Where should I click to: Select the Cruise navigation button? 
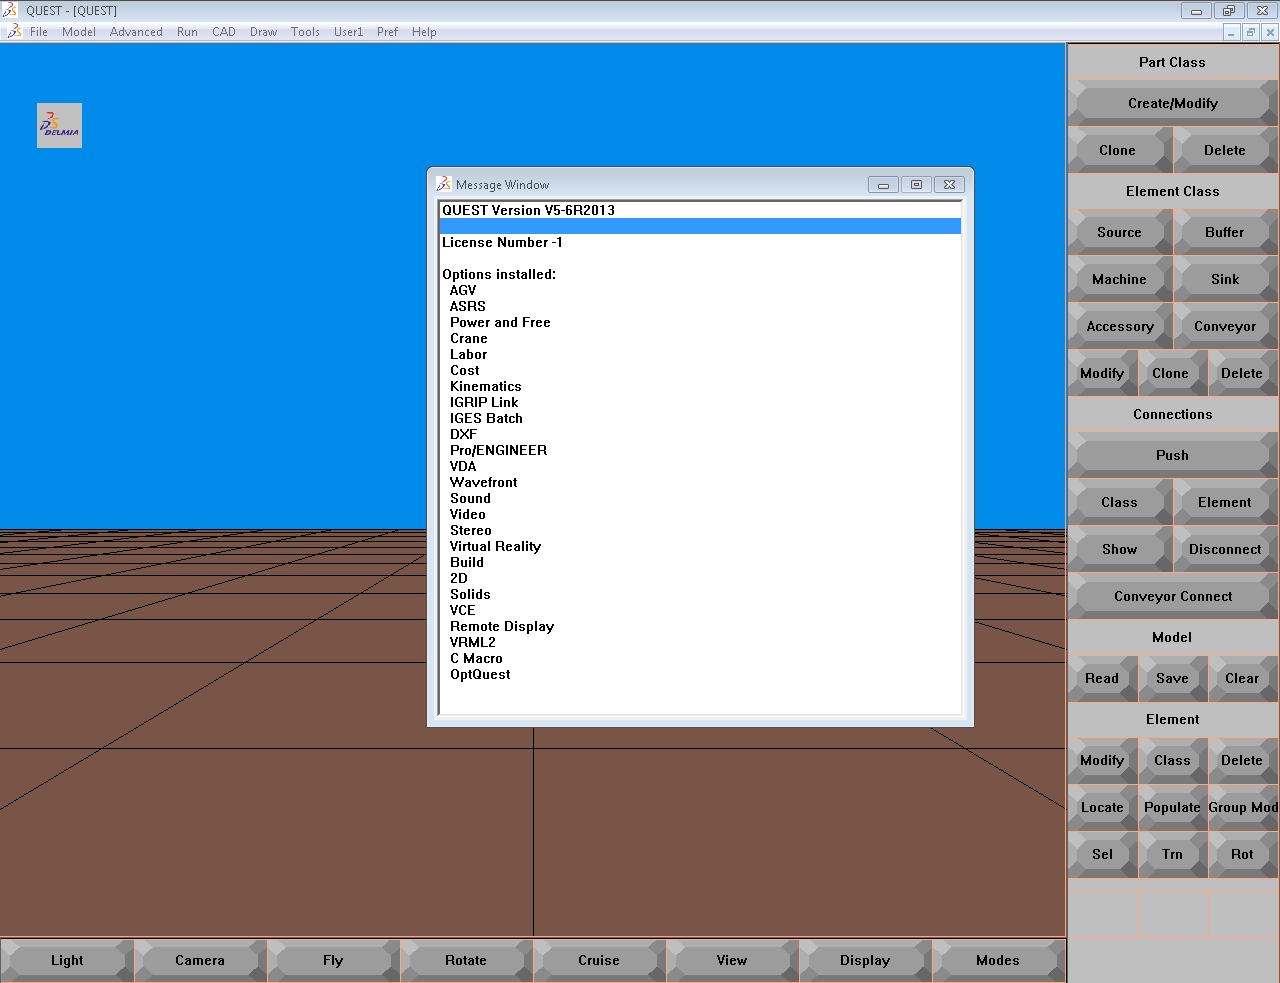[x=599, y=960]
